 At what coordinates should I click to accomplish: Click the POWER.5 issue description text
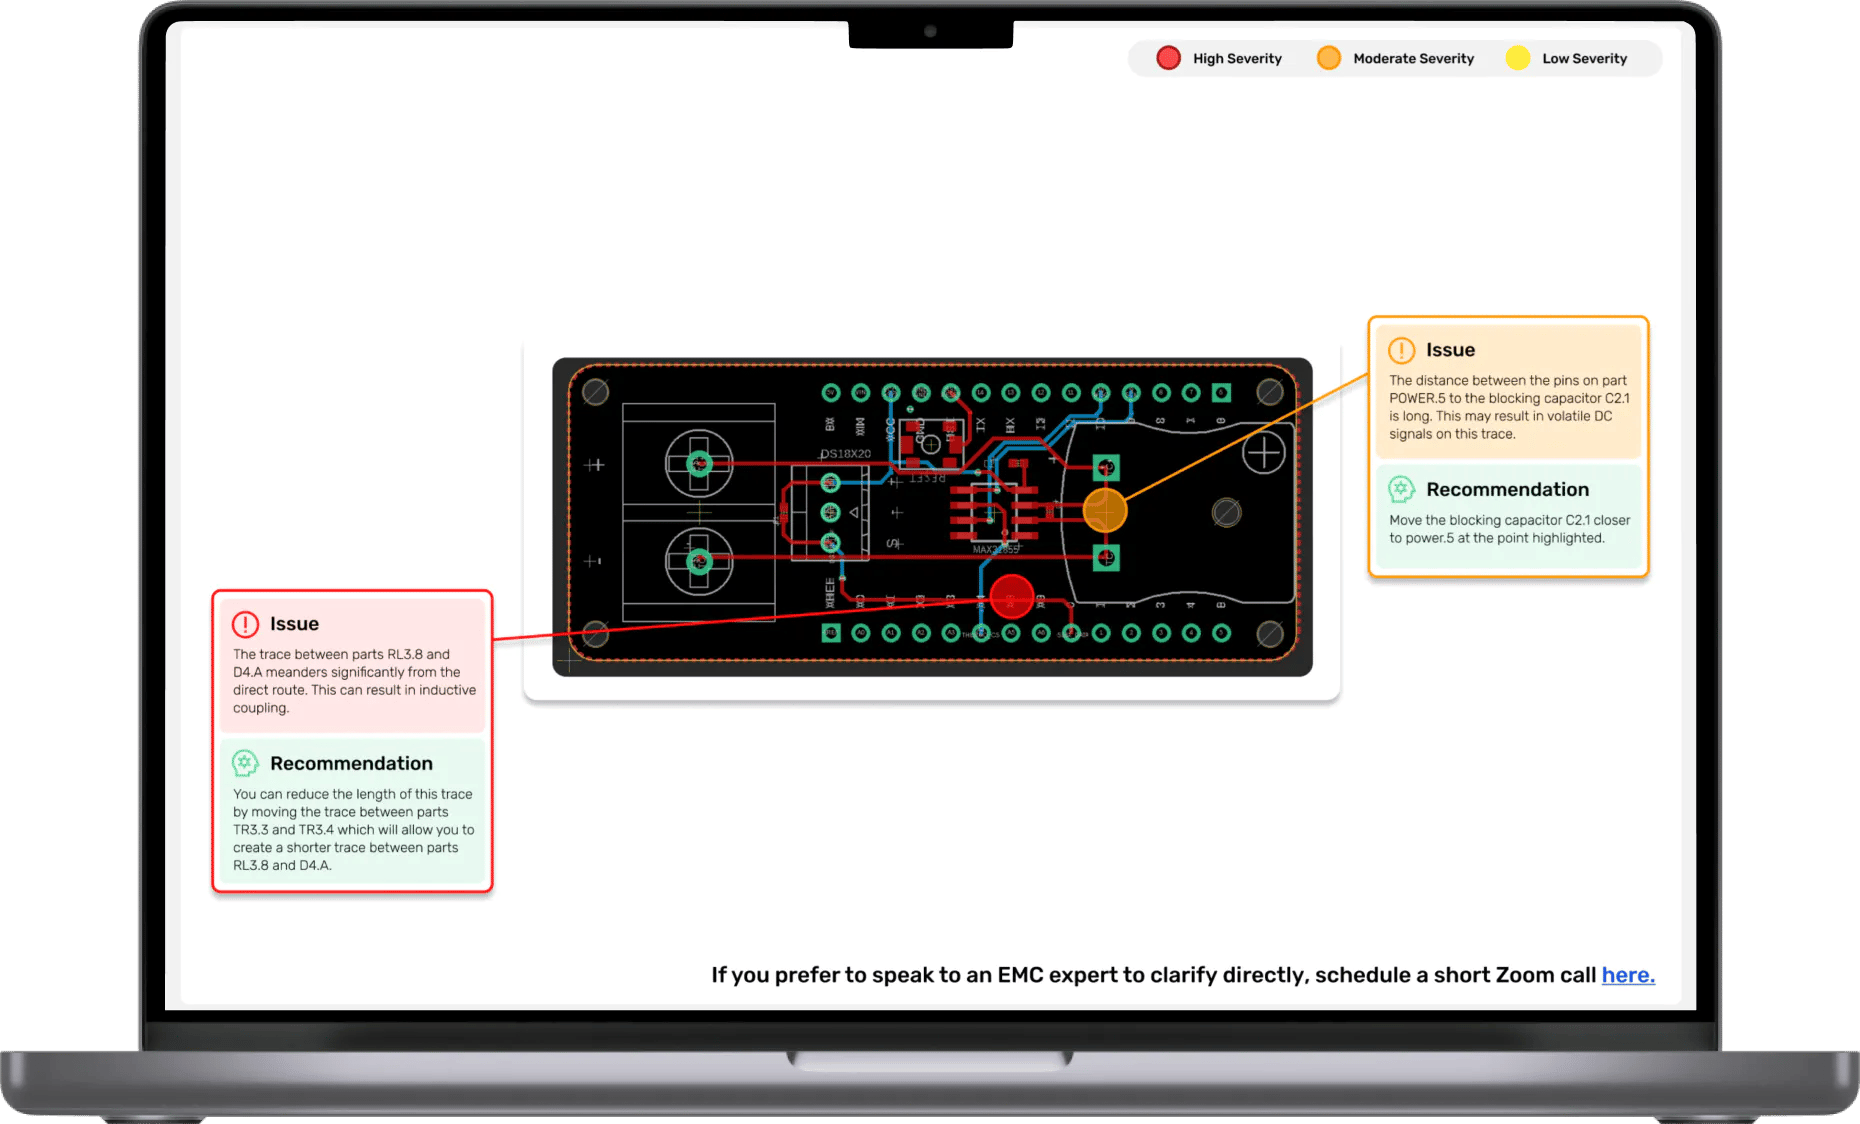(x=1508, y=407)
